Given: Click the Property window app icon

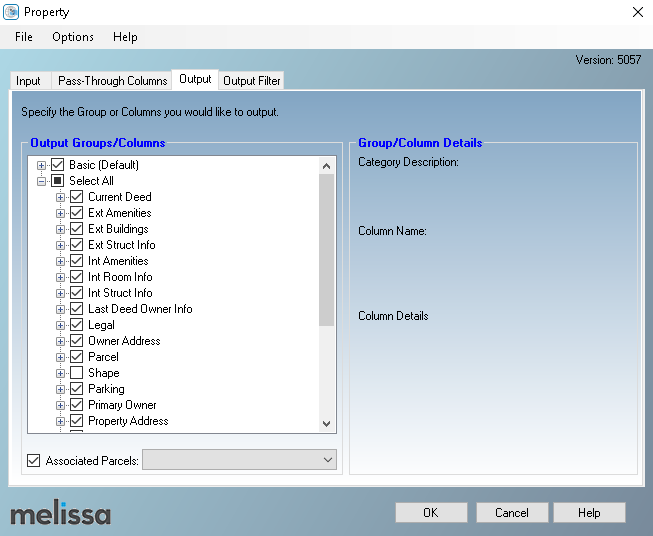Looking at the screenshot, I should click(11, 12).
